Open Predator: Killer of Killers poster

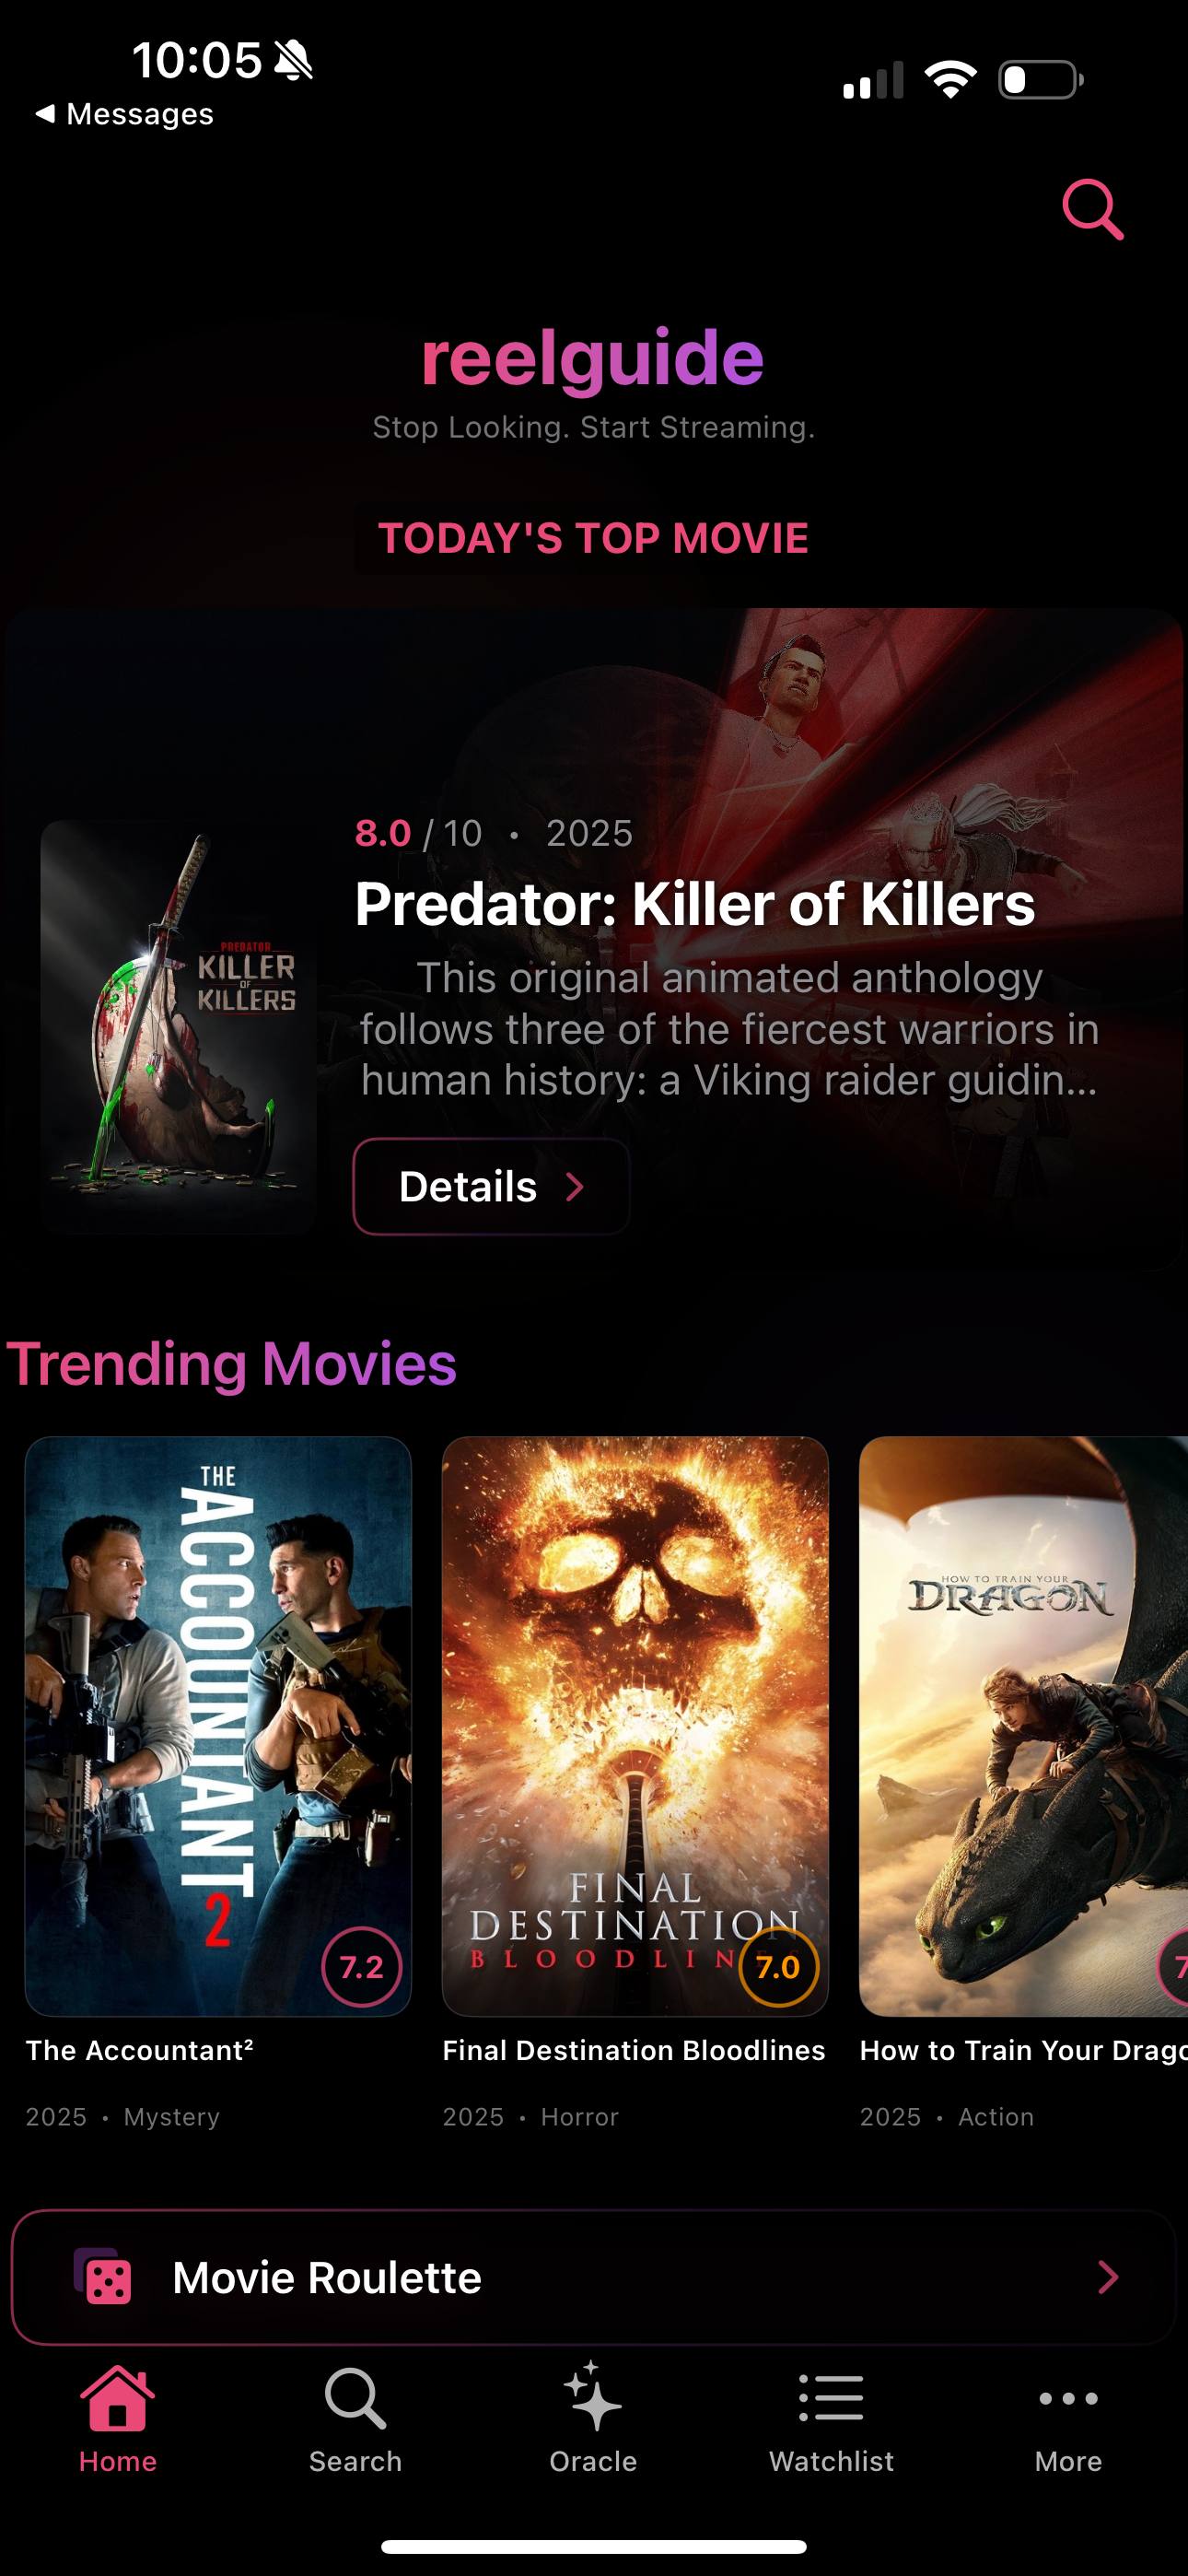tap(178, 1027)
